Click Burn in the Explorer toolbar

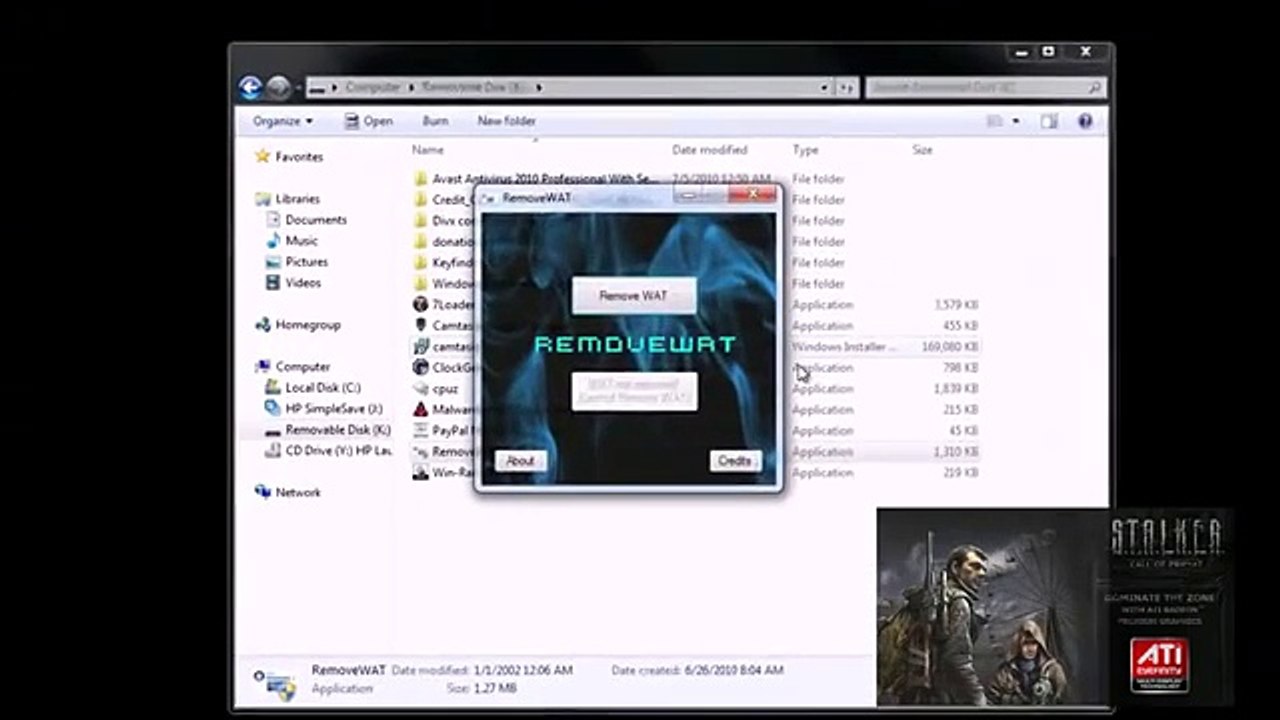tap(435, 121)
